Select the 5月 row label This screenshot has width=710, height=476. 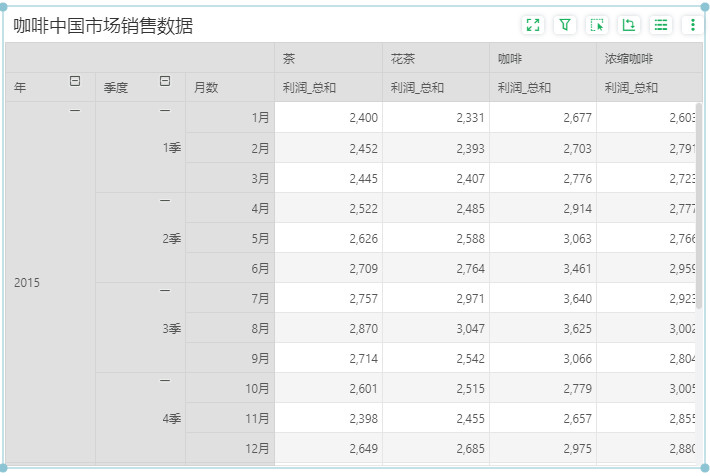(230, 238)
